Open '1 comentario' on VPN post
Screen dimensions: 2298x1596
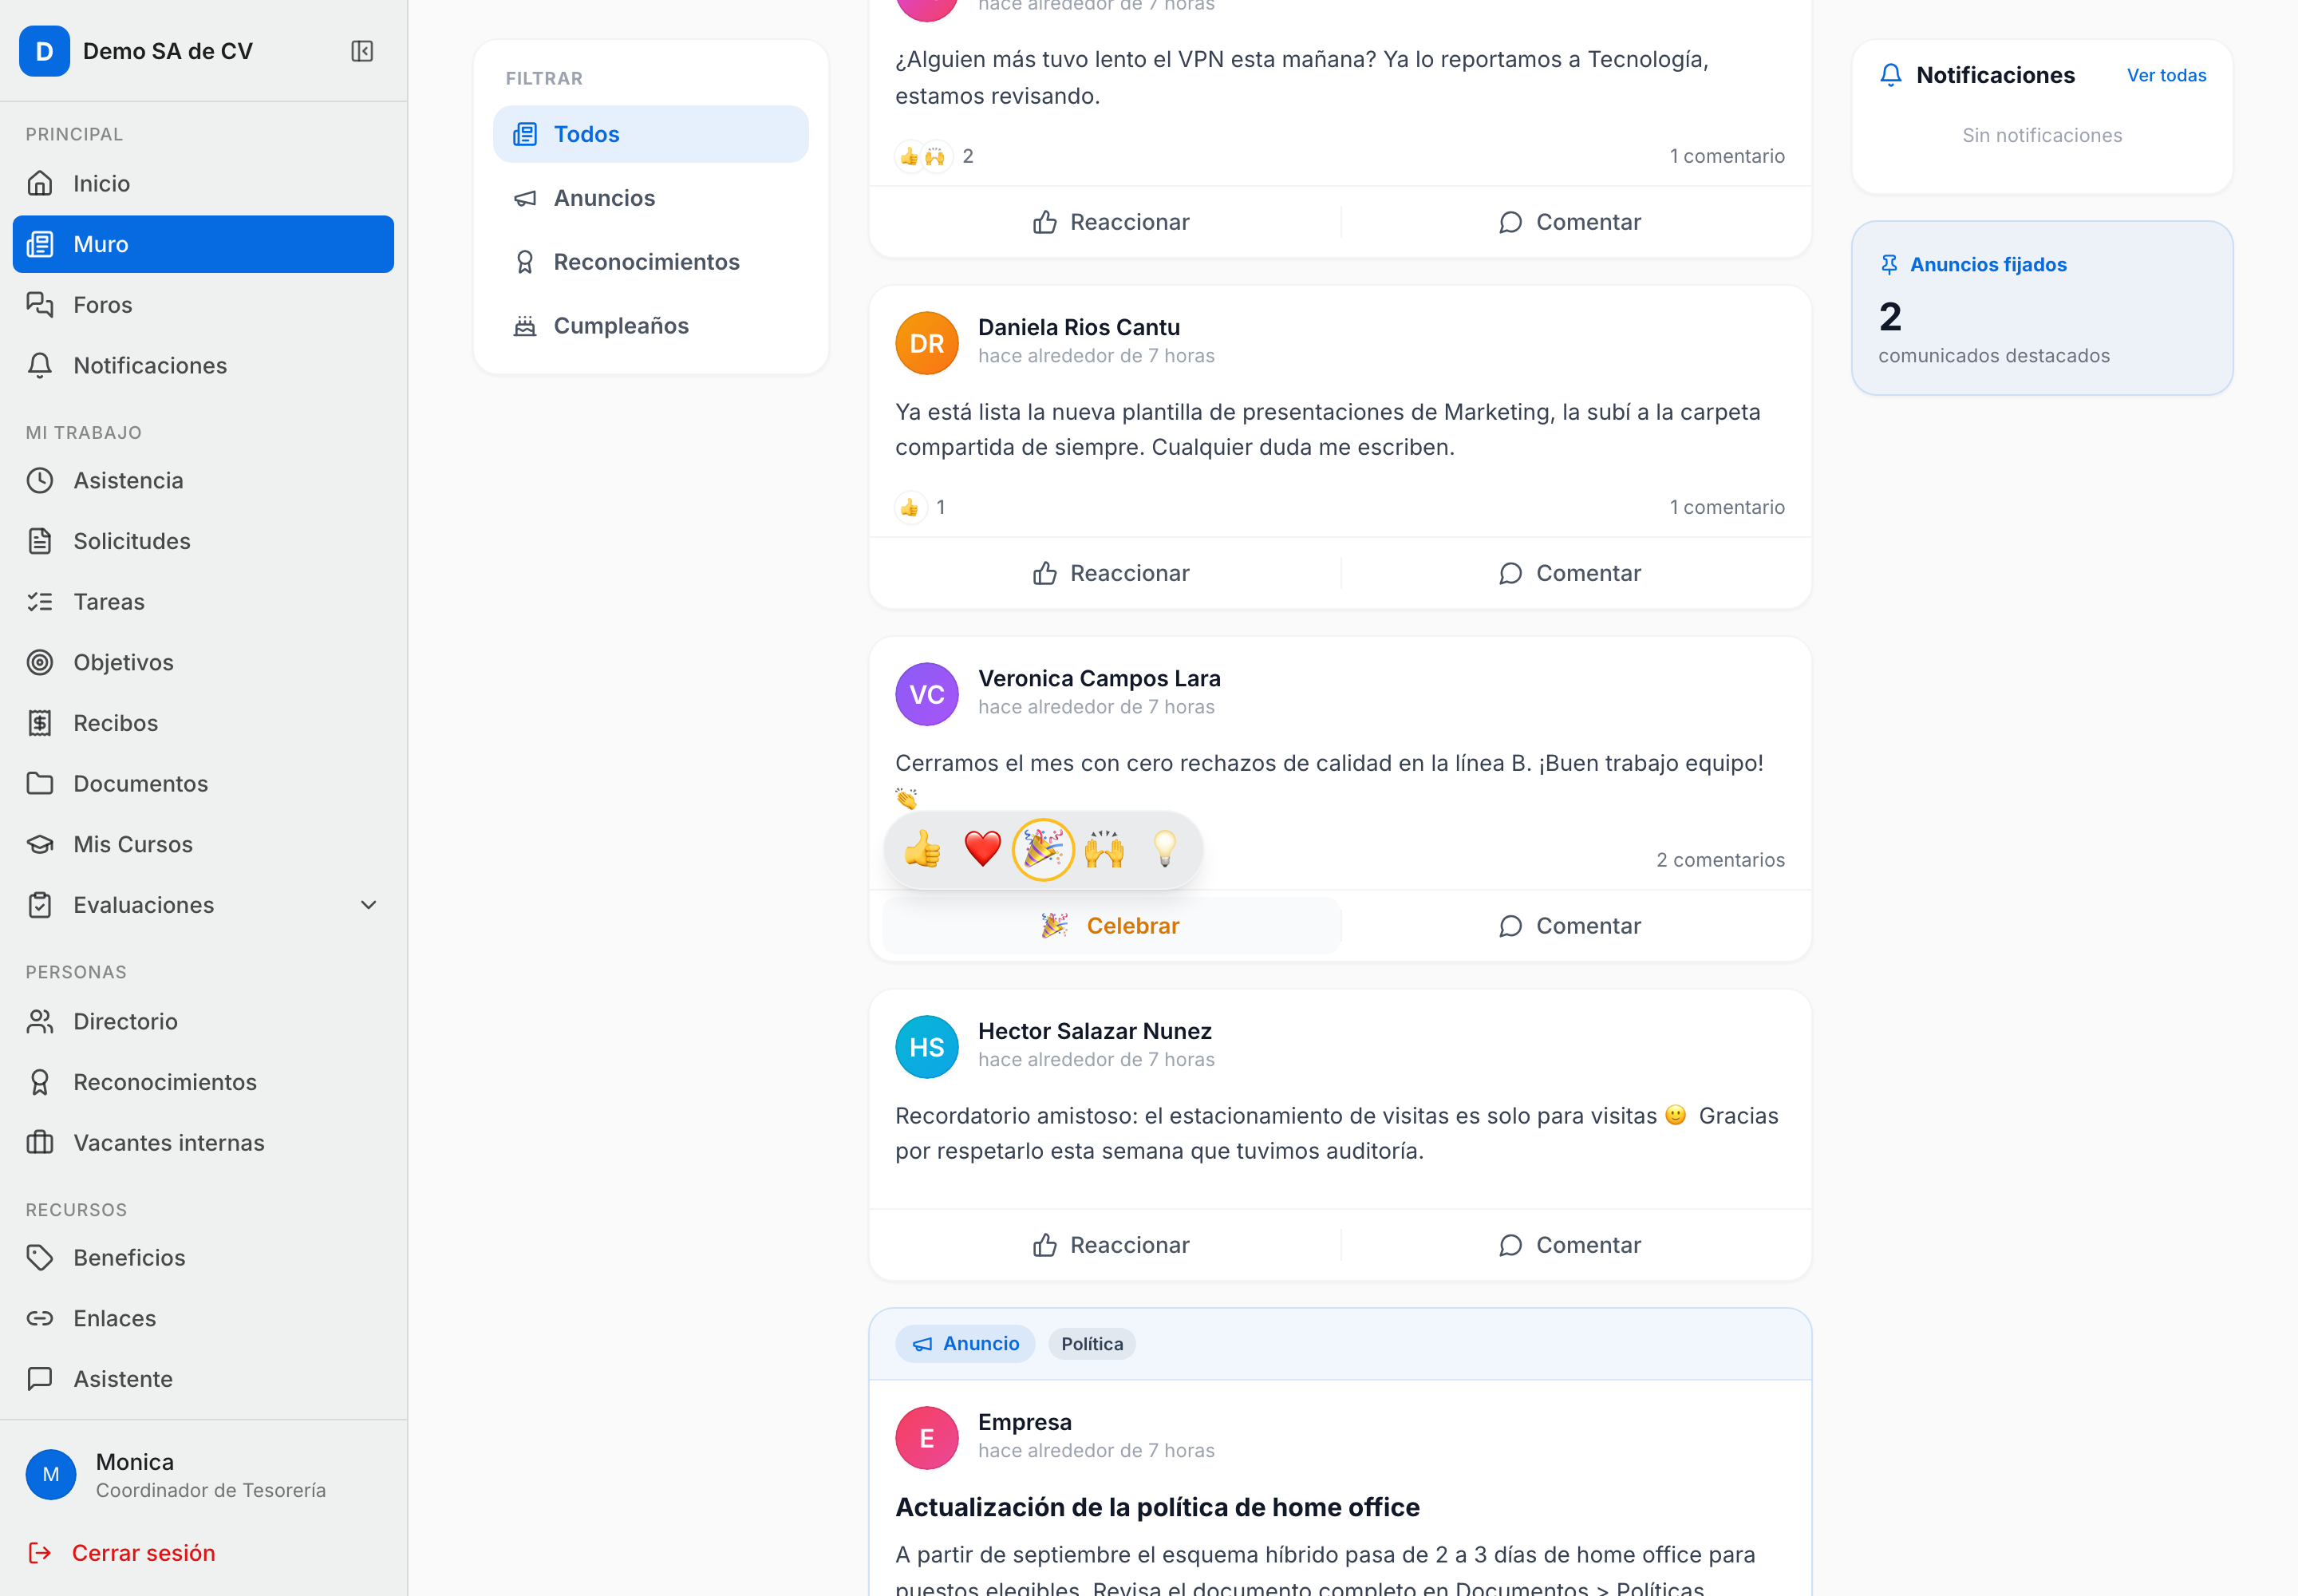(1727, 156)
